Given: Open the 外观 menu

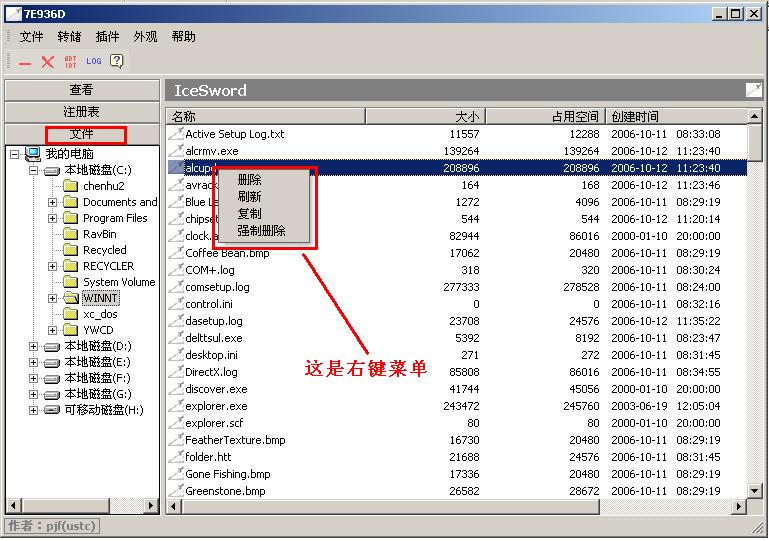Looking at the screenshot, I should [145, 37].
